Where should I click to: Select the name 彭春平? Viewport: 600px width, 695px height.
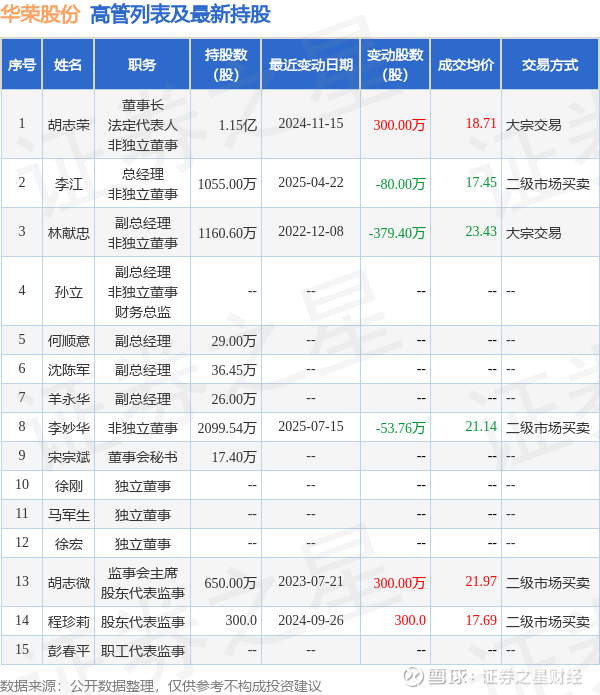click(69, 651)
